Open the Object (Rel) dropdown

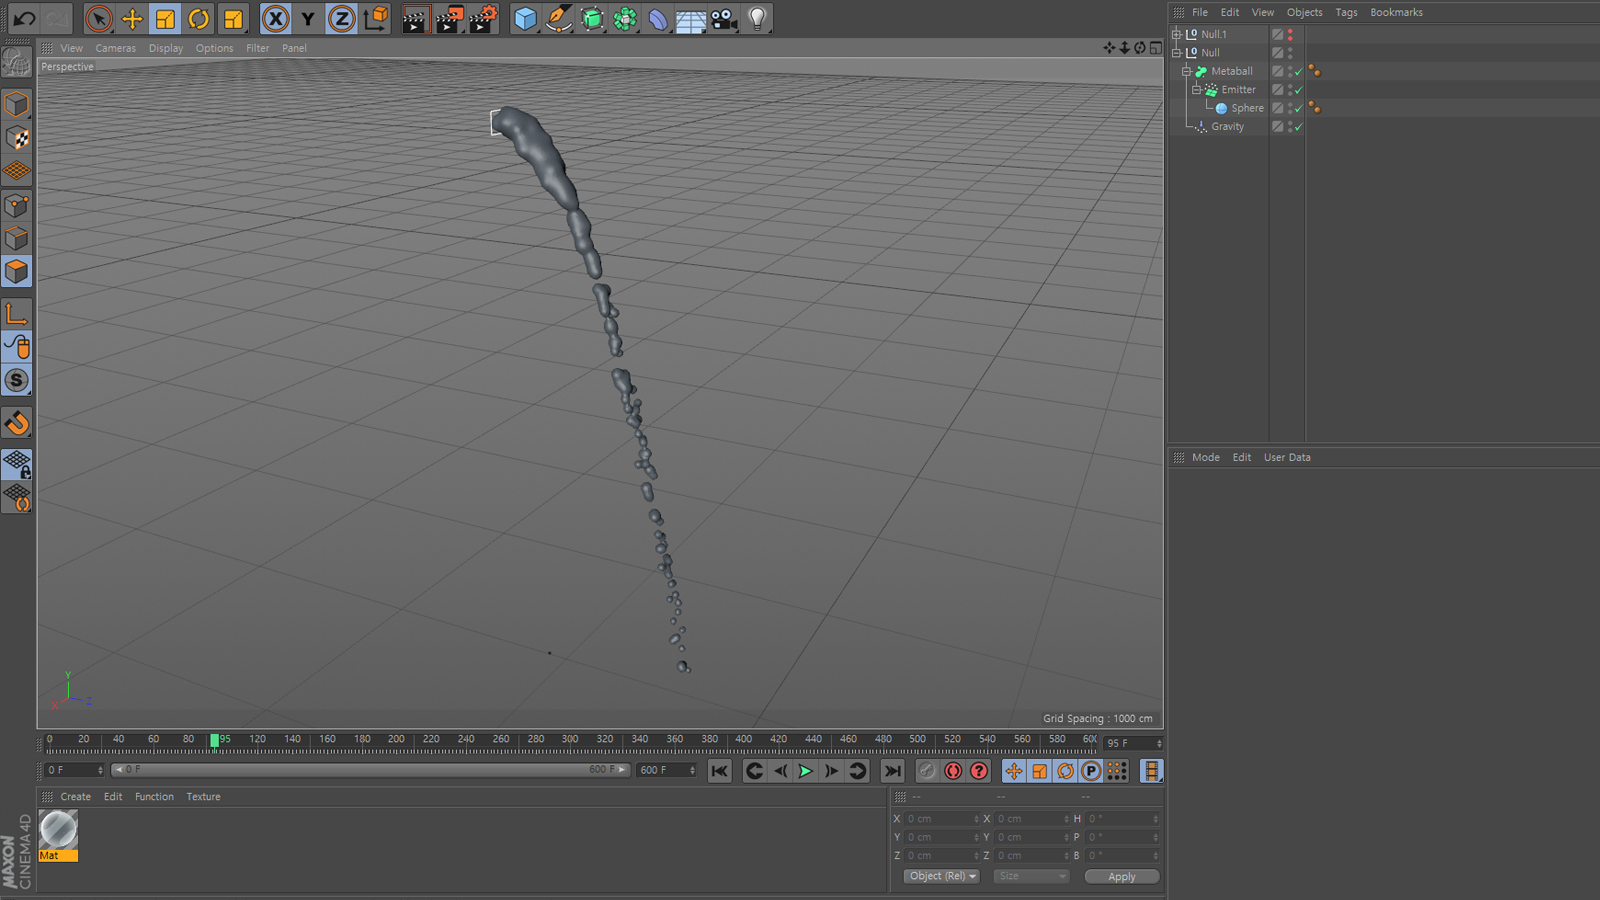[942, 876]
